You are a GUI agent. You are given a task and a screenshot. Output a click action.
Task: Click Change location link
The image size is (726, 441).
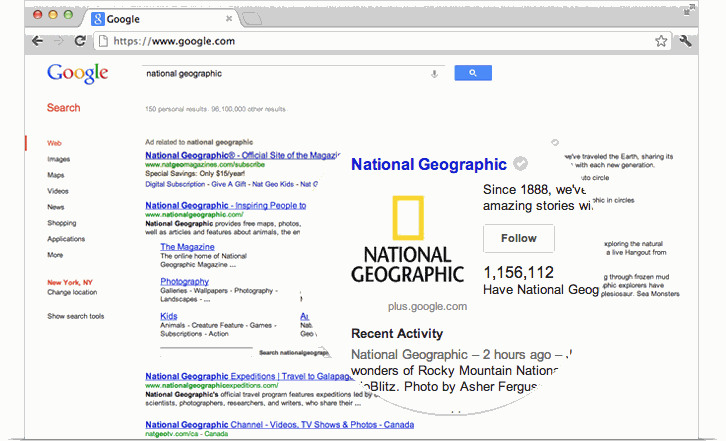click(72, 292)
